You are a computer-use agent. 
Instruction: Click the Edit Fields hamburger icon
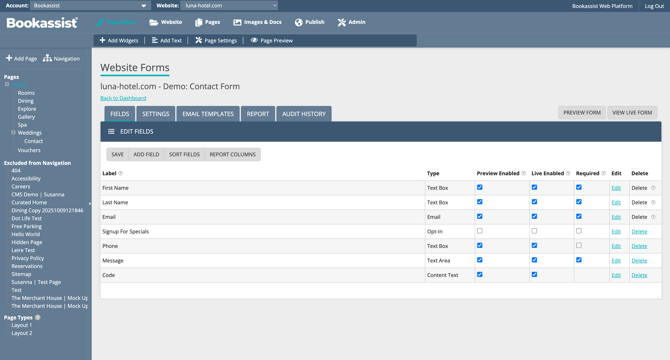tap(111, 132)
